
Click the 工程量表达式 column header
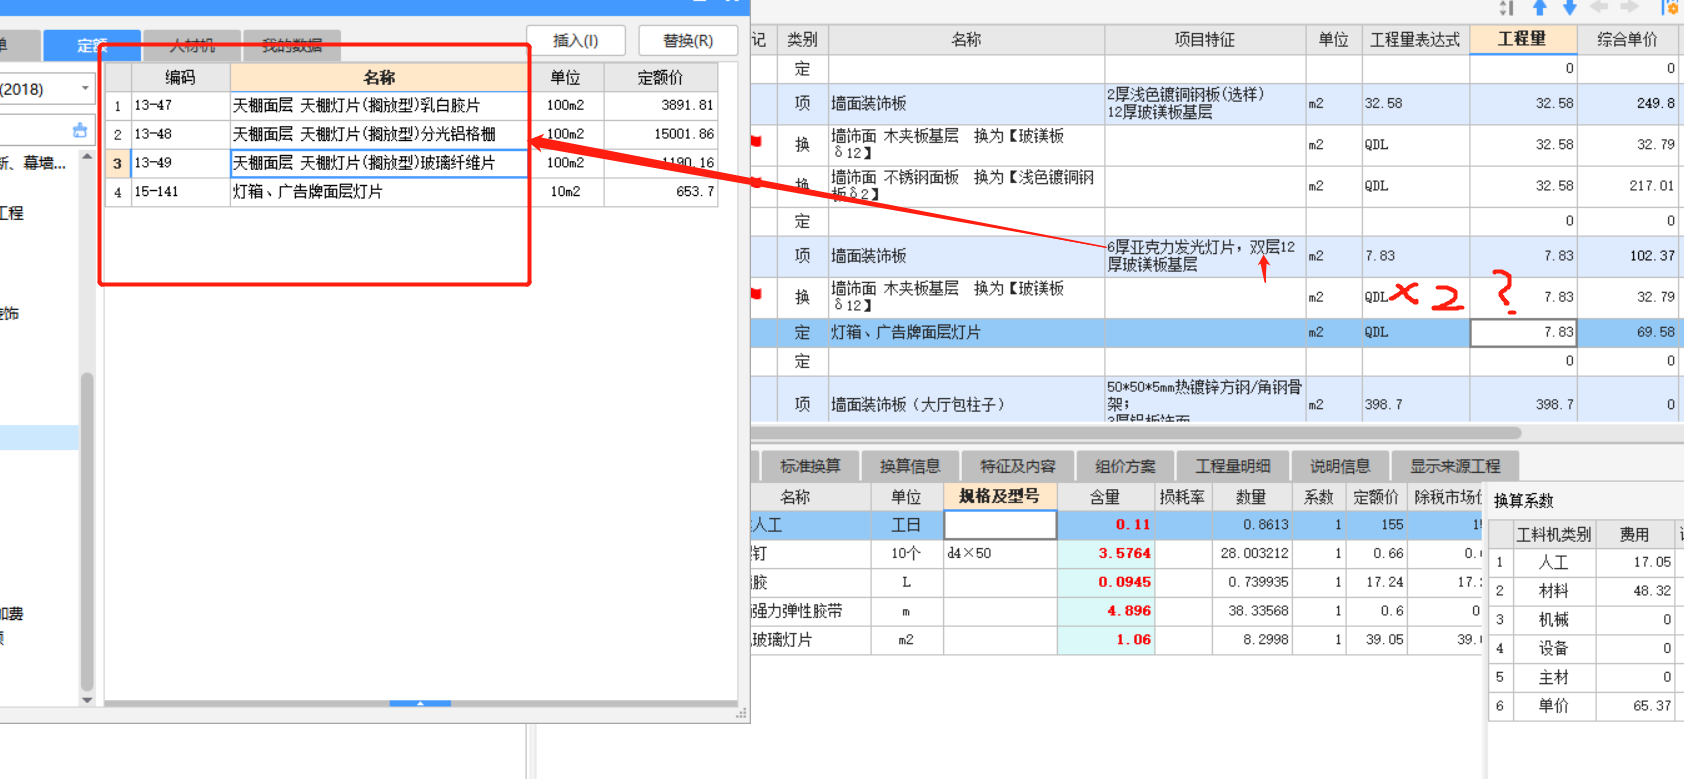tap(1415, 39)
